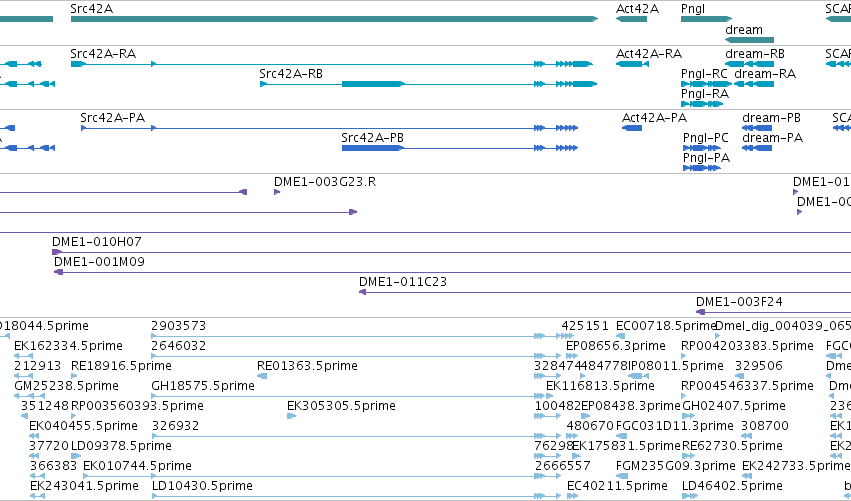Screen dimensions: 851x501
Task: Select the Src42A-RA transcript label
Action: pyautogui.click(x=103, y=54)
